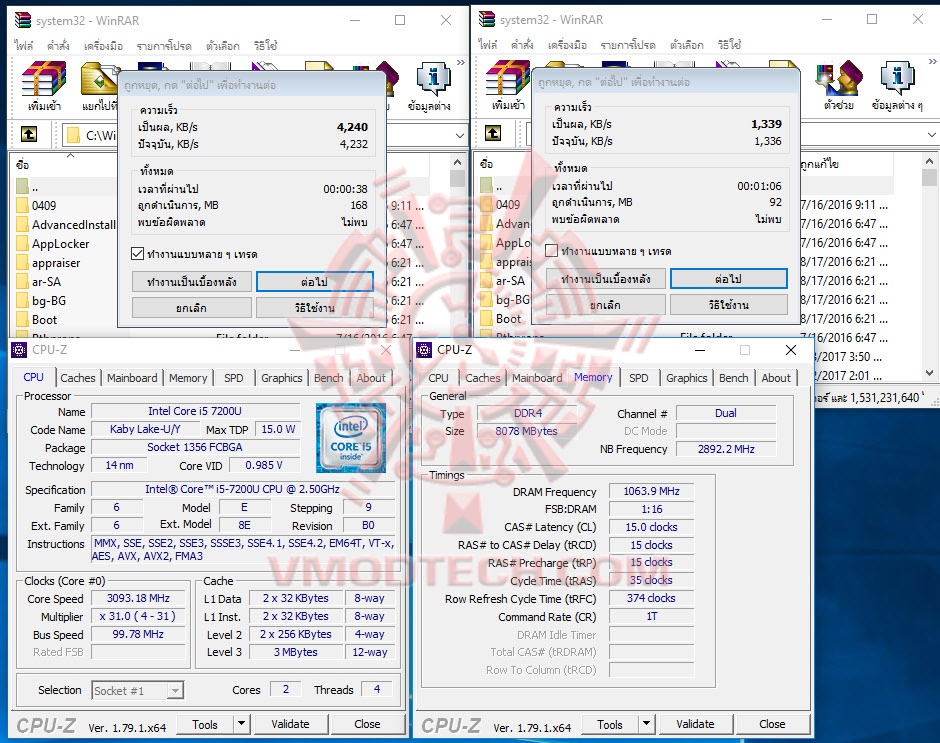Screen dimensions: 940x743
Task: Check the multithreading checkbox in right benchmark dialog
Action: coord(552,251)
